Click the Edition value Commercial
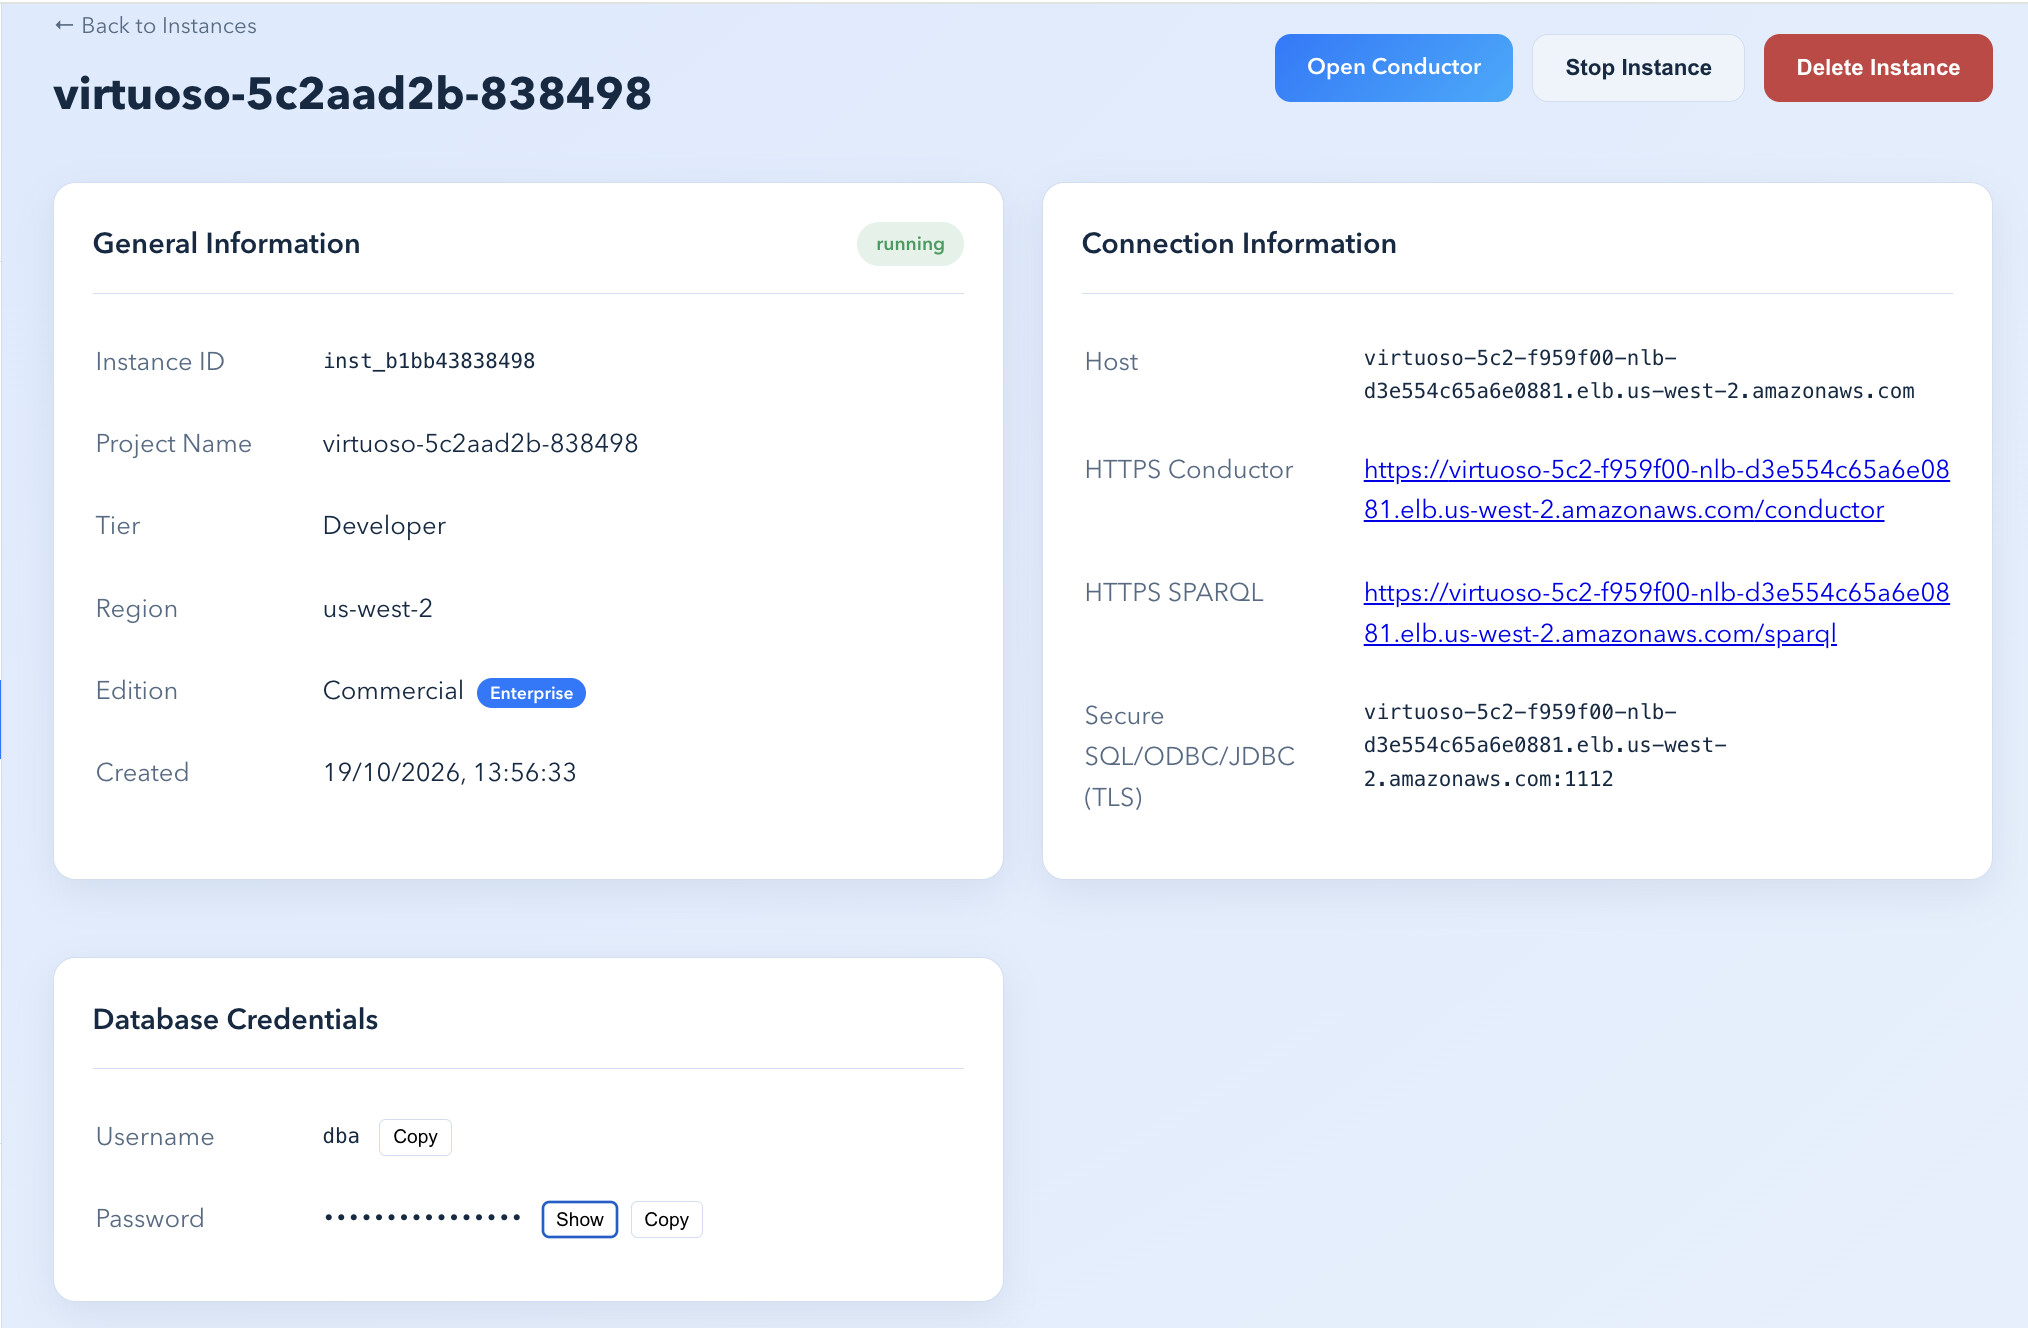The image size is (2028, 1328). 393,690
